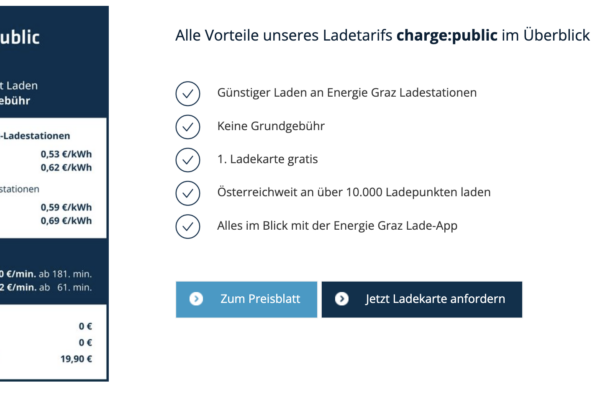Click the 0,69 €/kWh price
600x400 pixels.
pos(66,220)
